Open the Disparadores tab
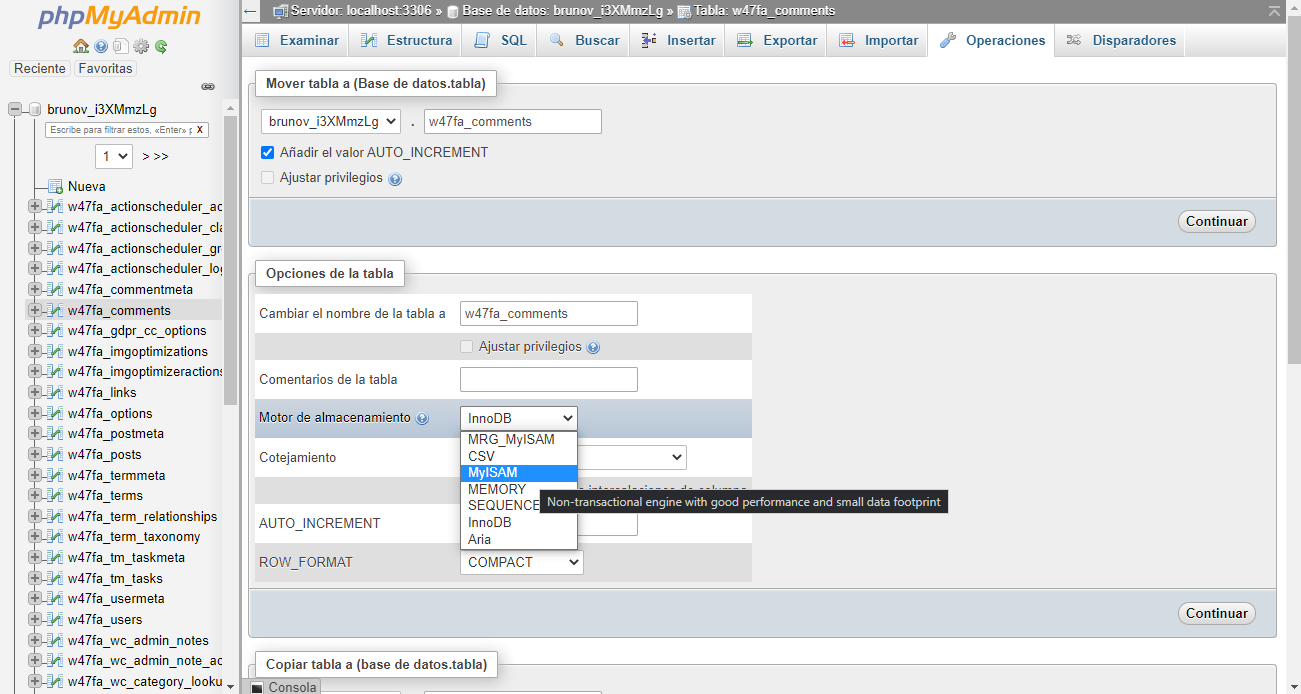Image resolution: width=1301 pixels, height=694 pixels. pos(1121,40)
